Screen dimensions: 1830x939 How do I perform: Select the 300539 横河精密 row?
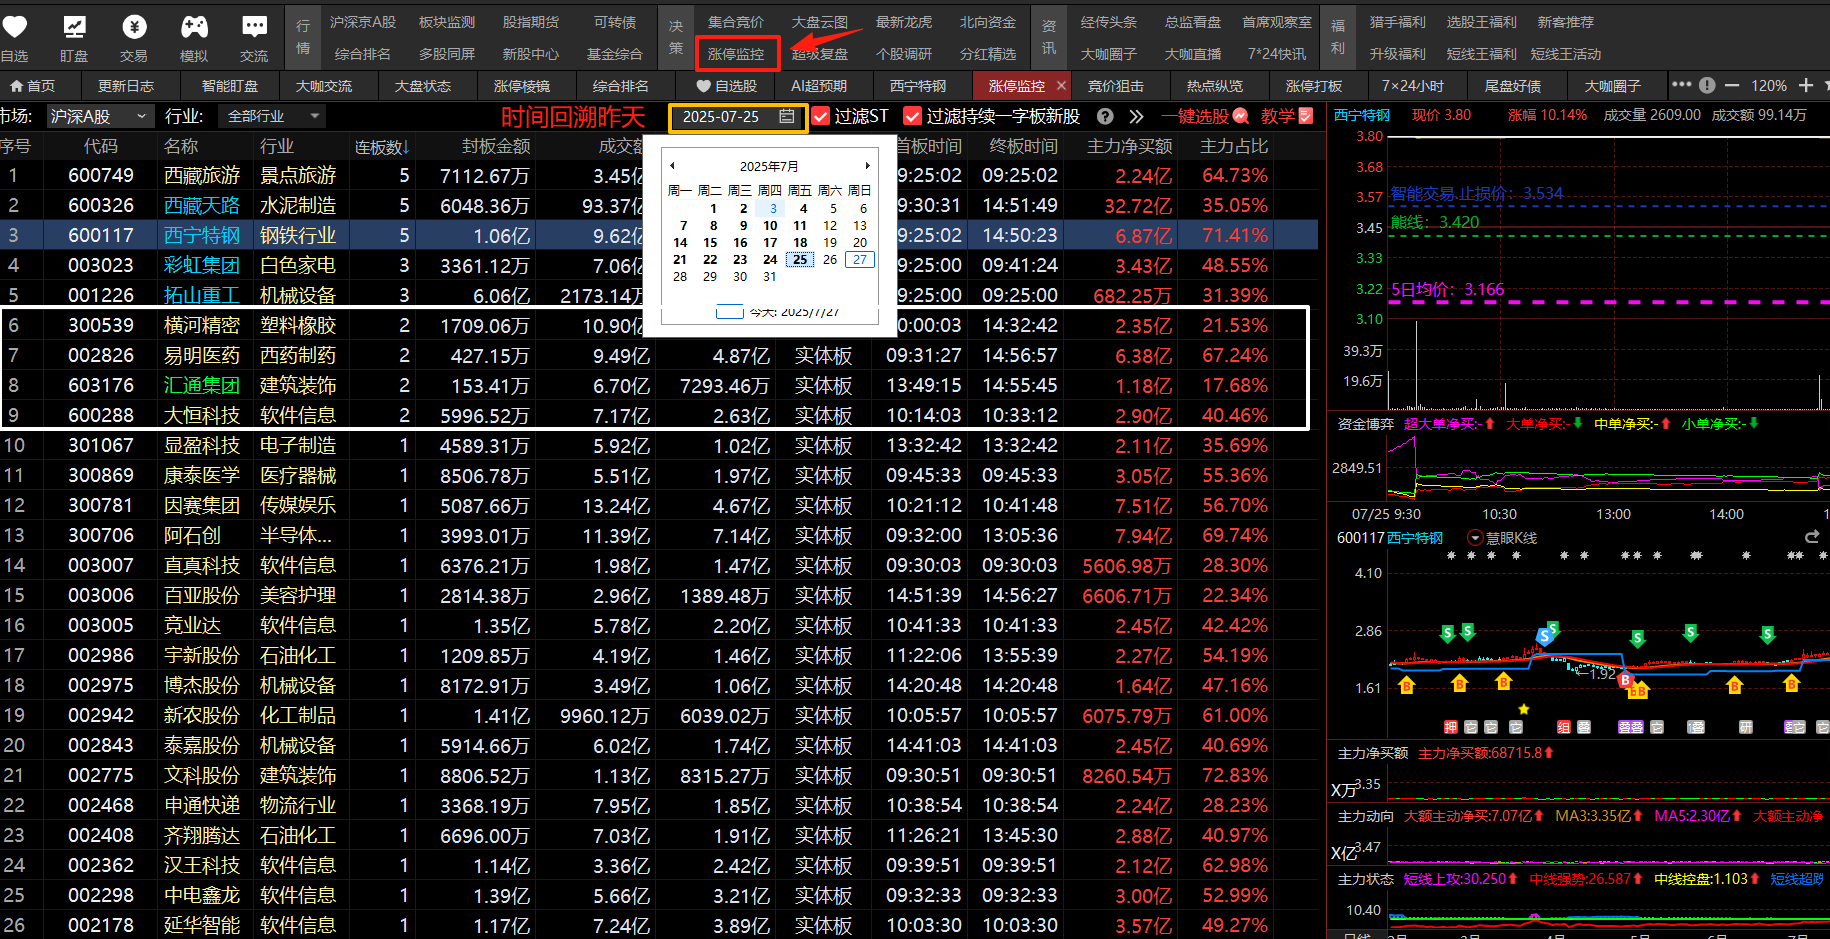[x=659, y=325]
